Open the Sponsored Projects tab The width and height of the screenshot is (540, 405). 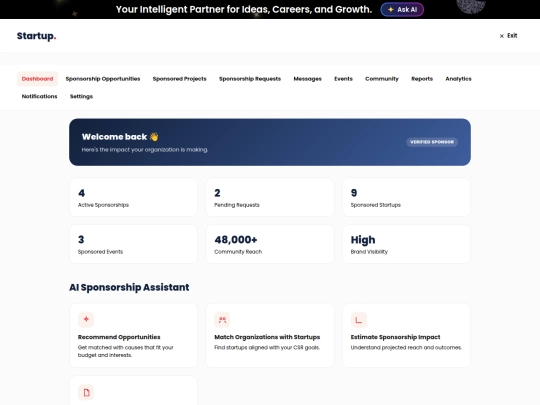(179, 79)
